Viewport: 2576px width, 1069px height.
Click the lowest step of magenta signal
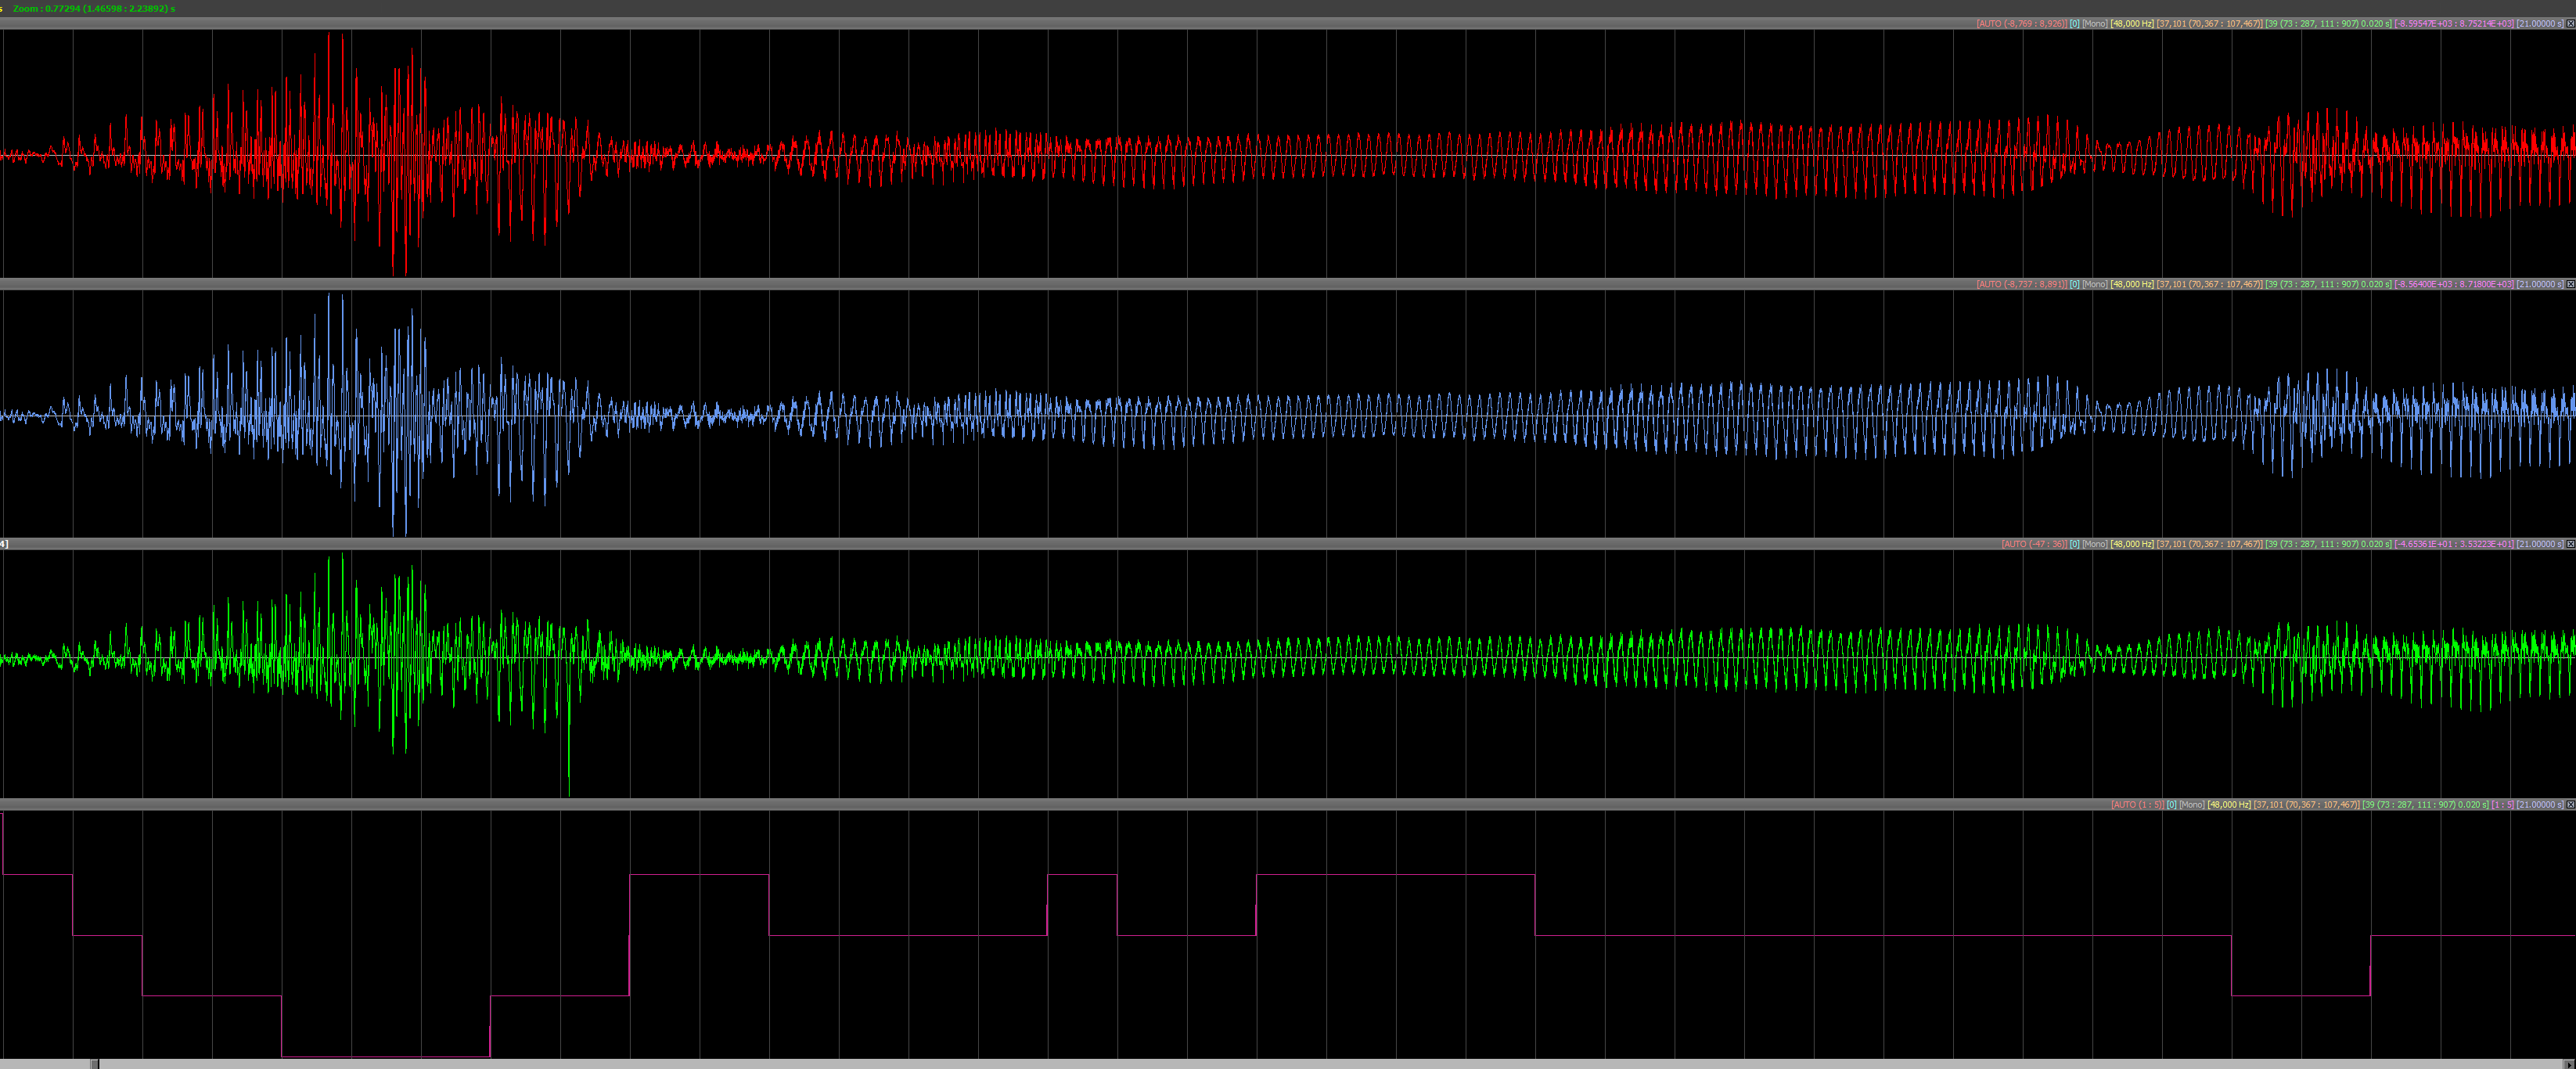coord(385,1056)
